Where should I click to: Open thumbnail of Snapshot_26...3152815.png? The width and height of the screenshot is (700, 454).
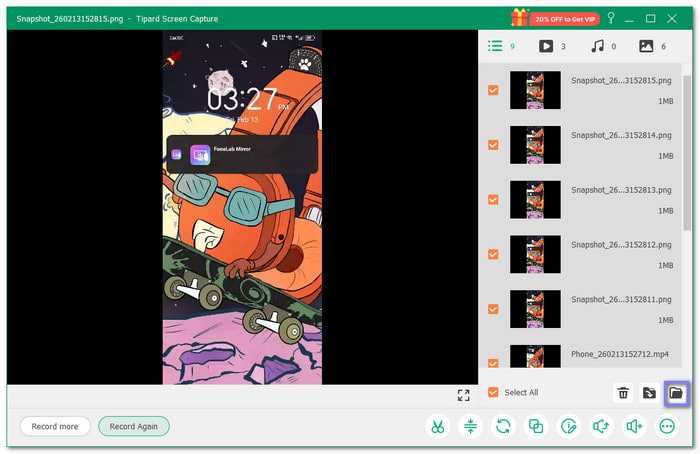(535, 90)
